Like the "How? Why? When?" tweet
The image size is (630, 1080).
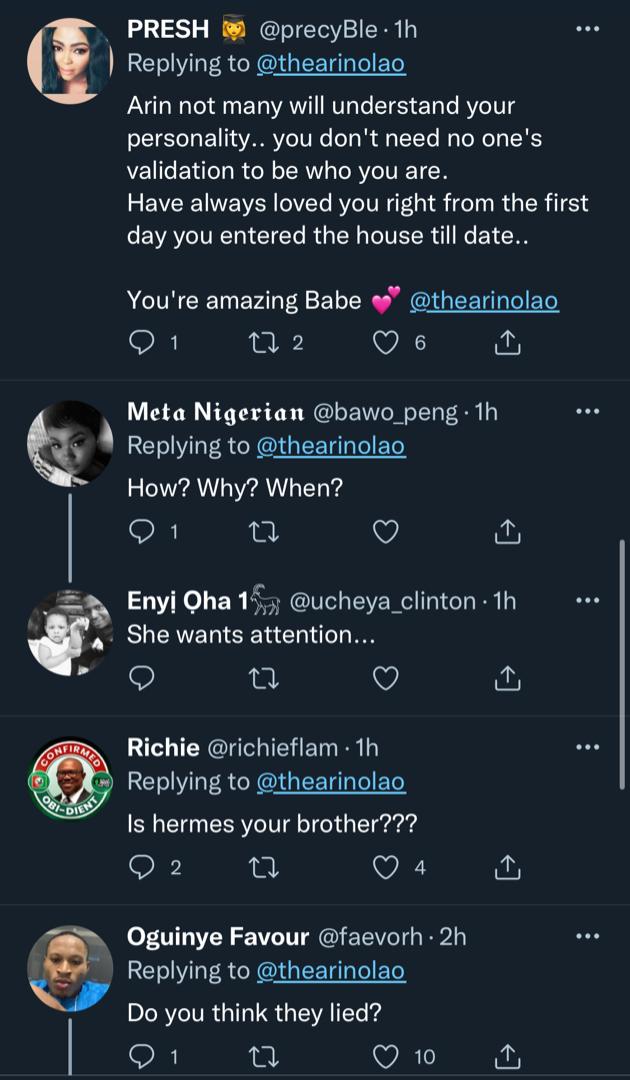point(386,532)
